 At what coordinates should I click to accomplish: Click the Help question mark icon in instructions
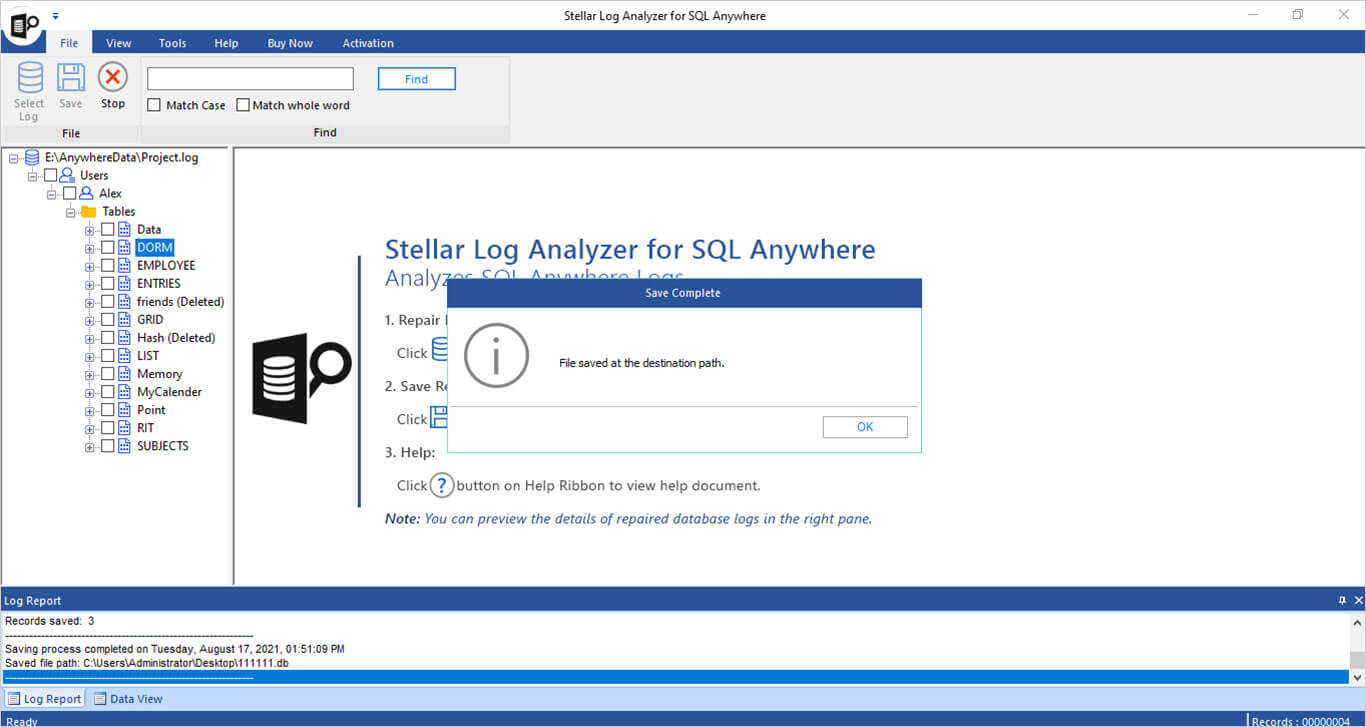point(442,485)
